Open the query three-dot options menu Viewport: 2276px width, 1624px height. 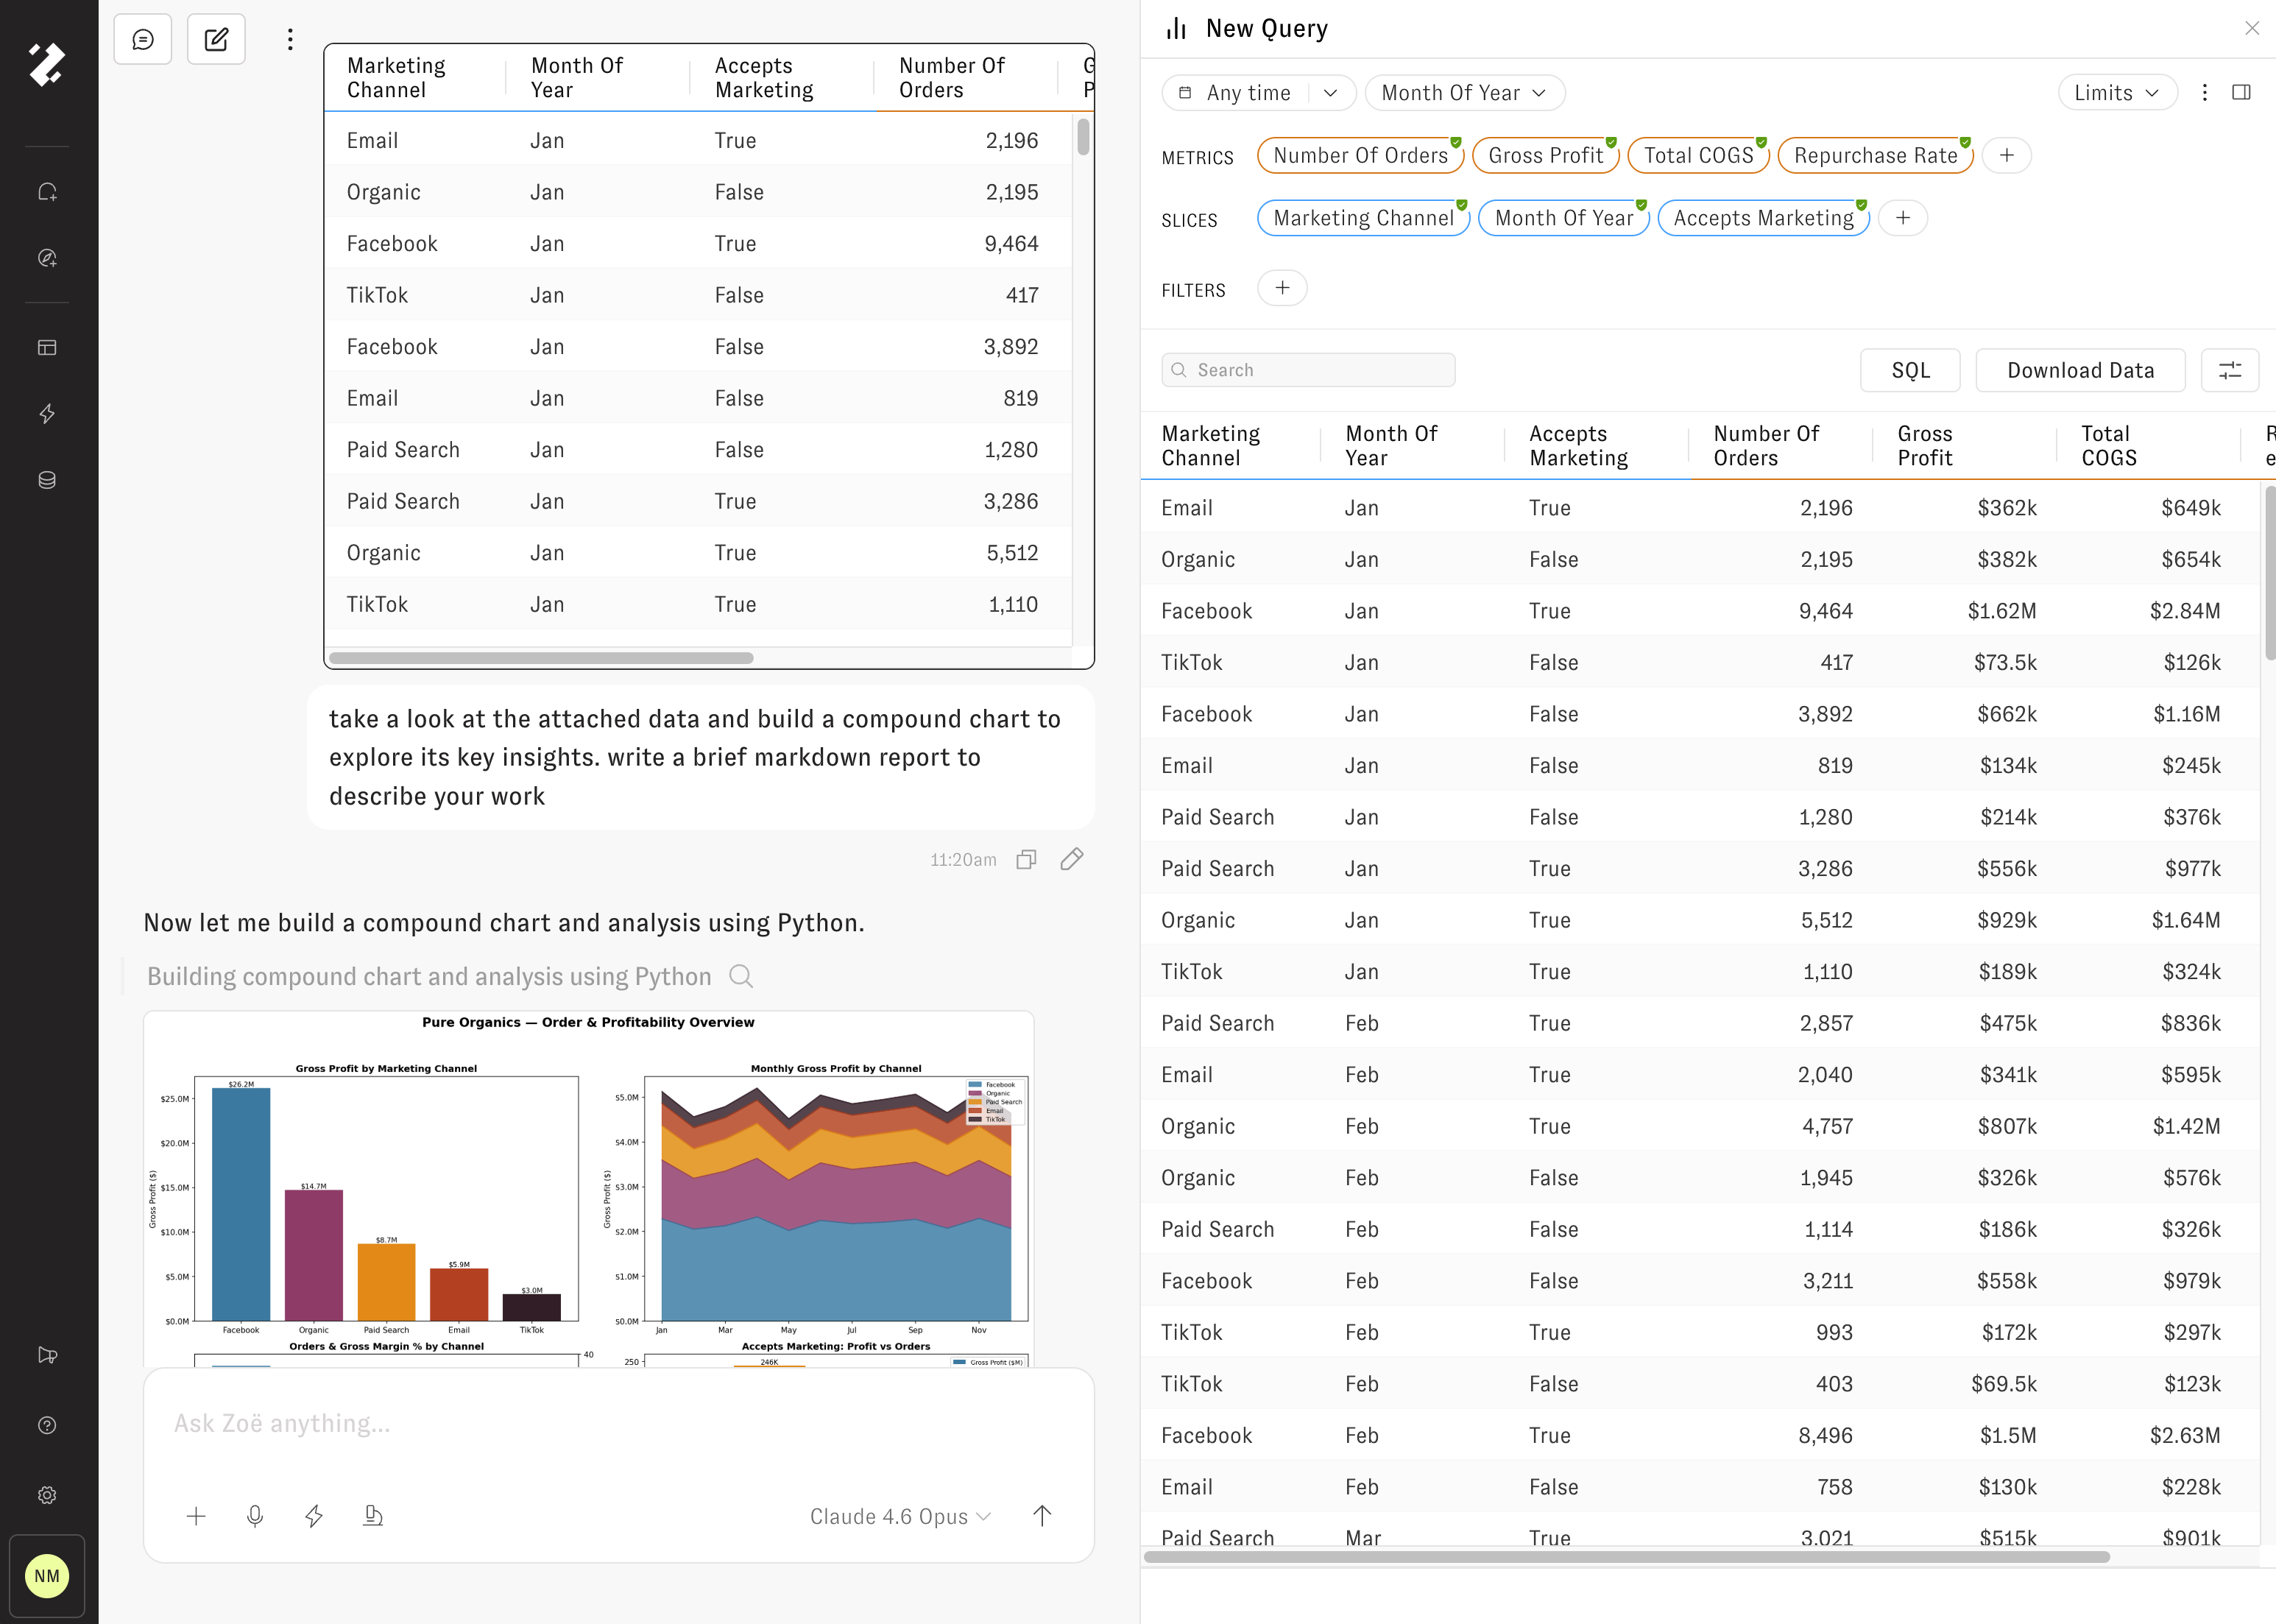click(2204, 93)
